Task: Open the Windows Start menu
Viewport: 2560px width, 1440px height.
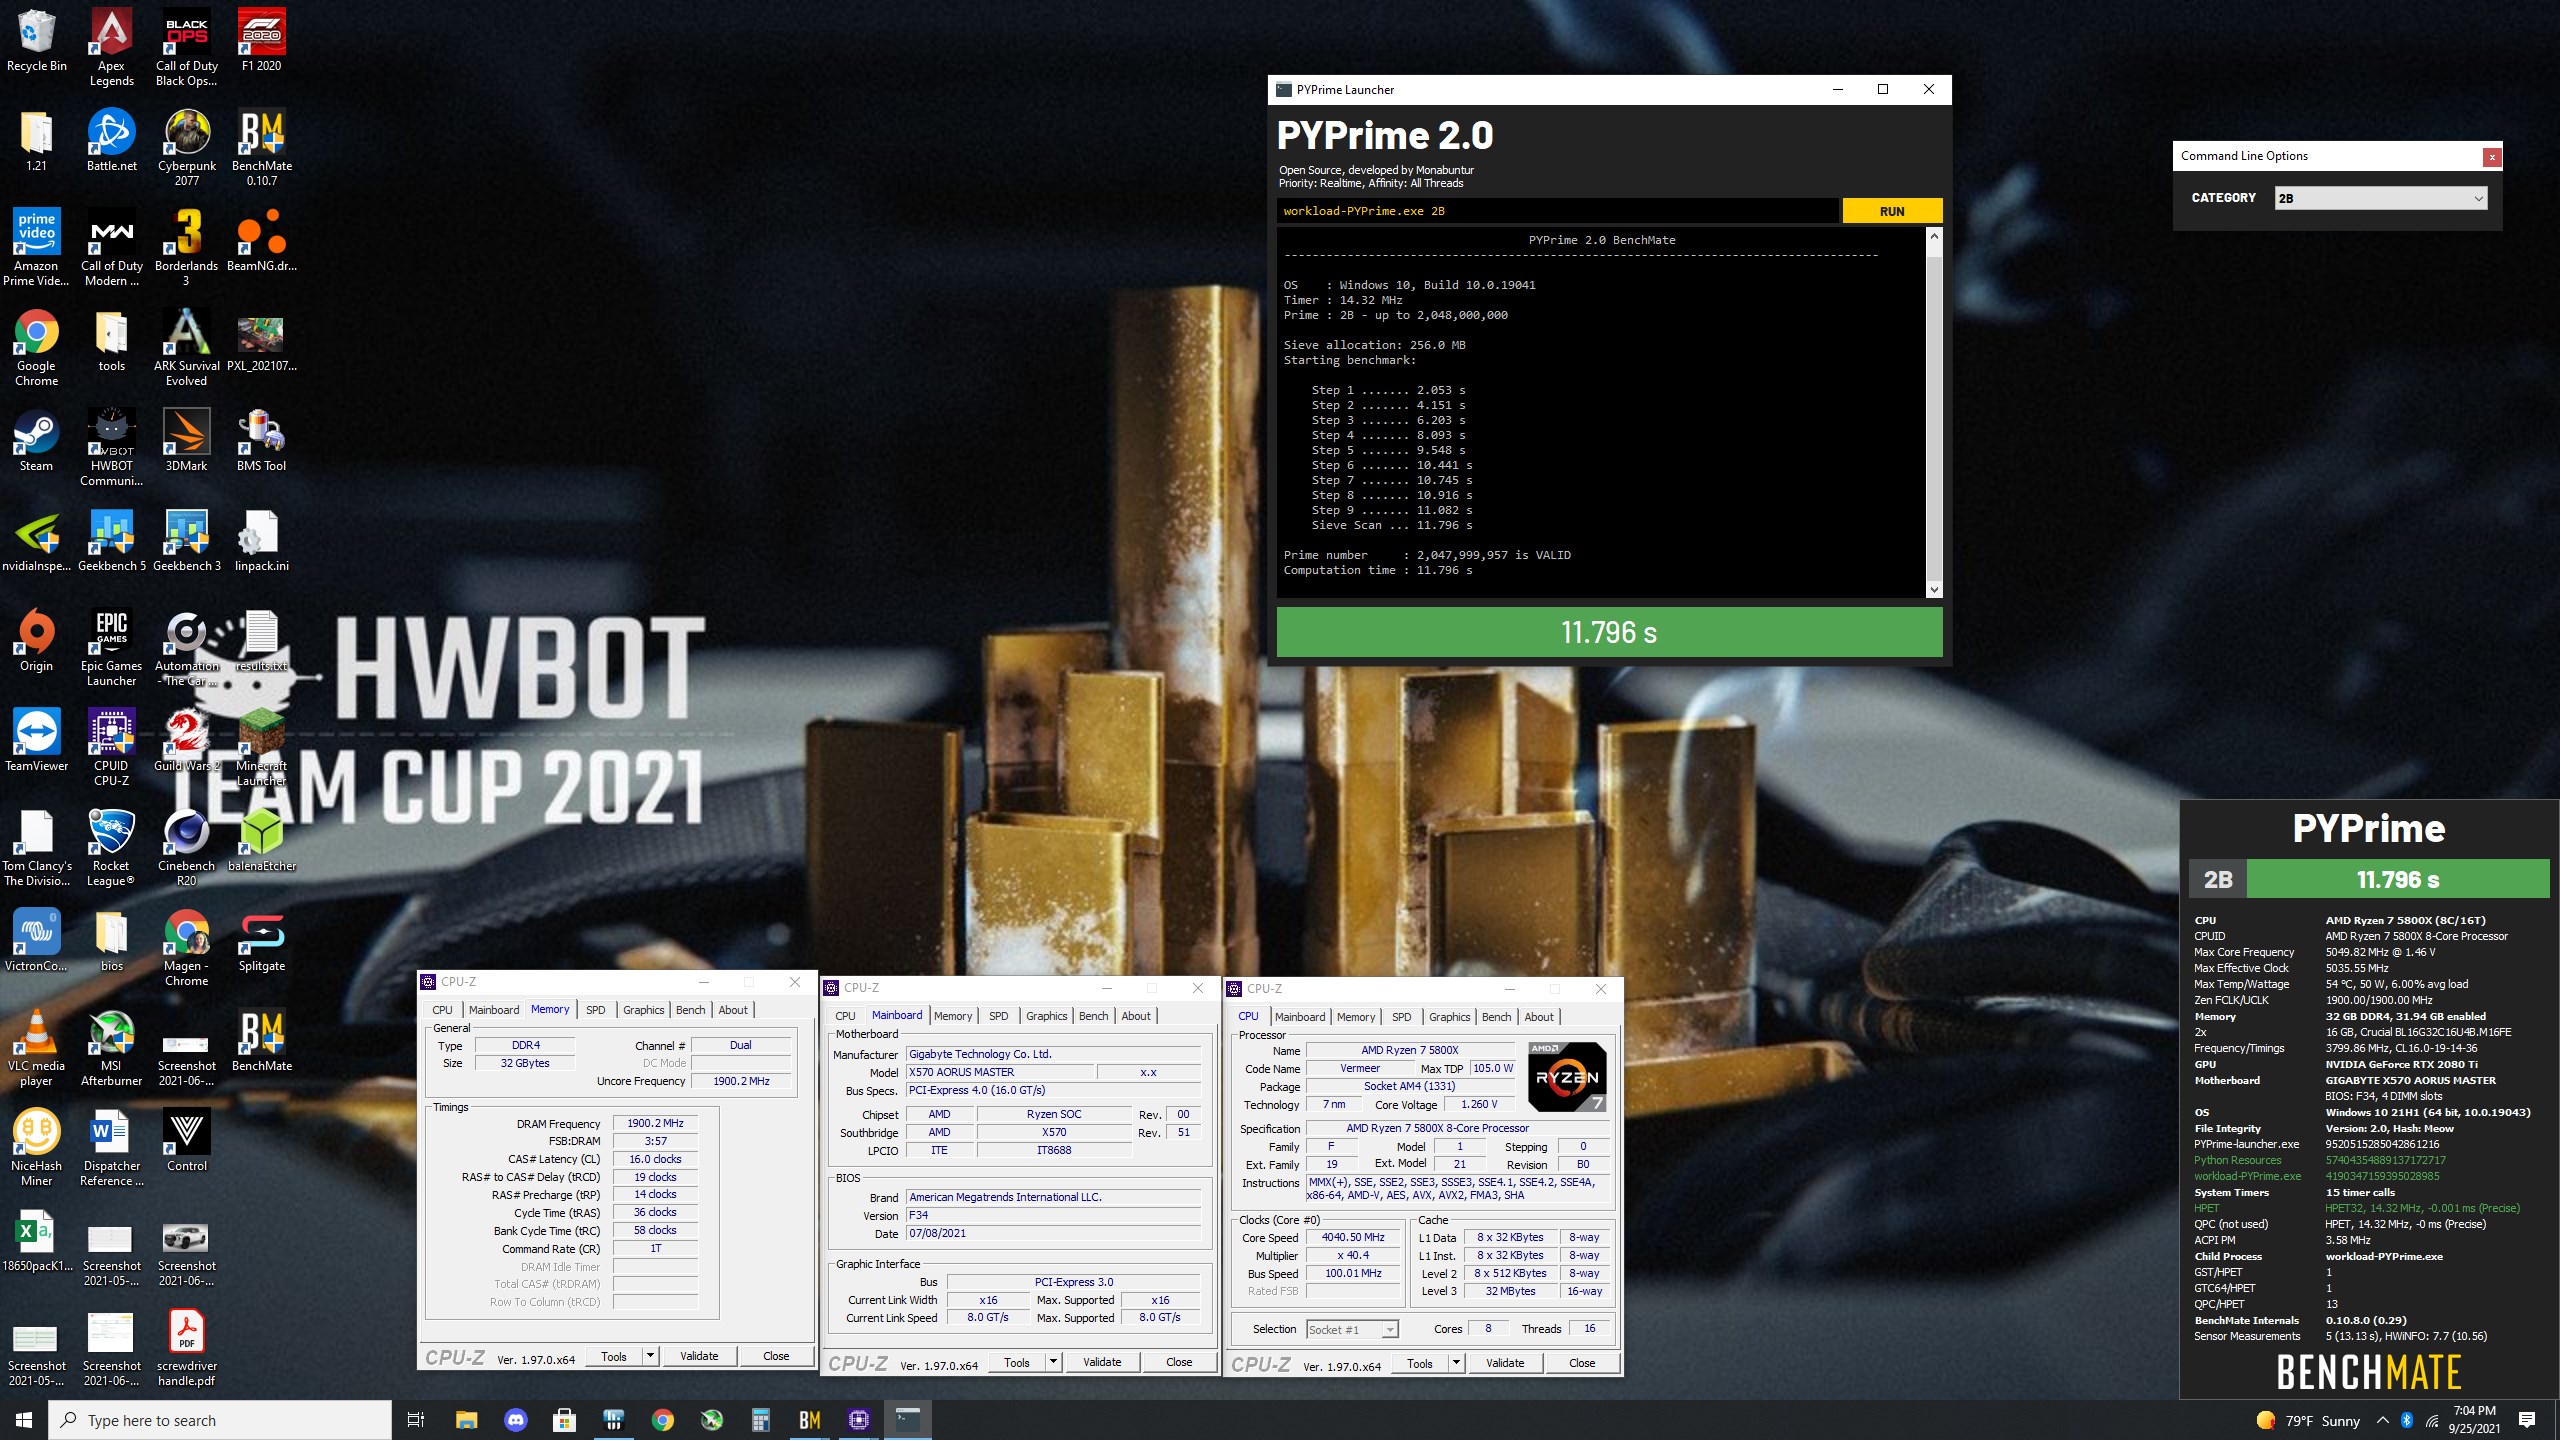Action: (x=24, y=1420)
